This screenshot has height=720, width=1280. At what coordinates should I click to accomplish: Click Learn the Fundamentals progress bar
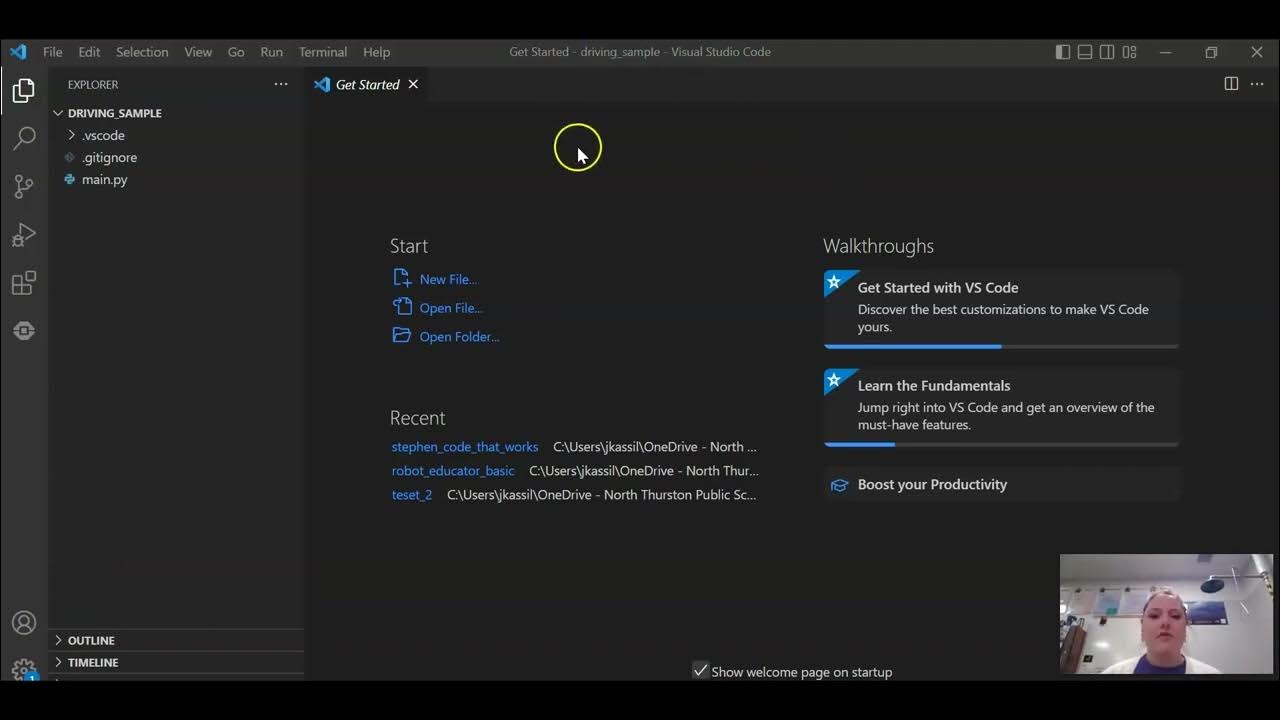(x=1001, y=444)
